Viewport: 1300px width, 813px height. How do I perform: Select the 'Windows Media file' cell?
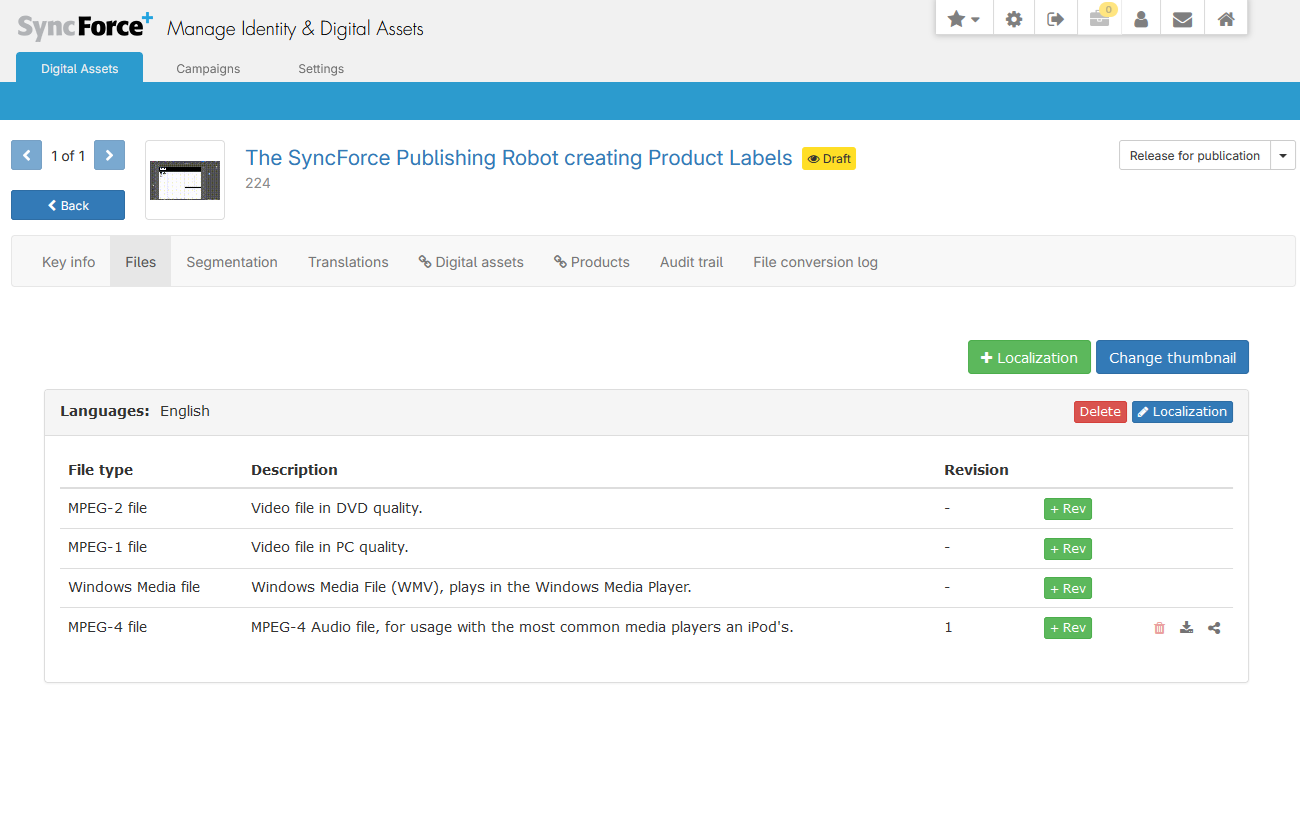(134, 587)
